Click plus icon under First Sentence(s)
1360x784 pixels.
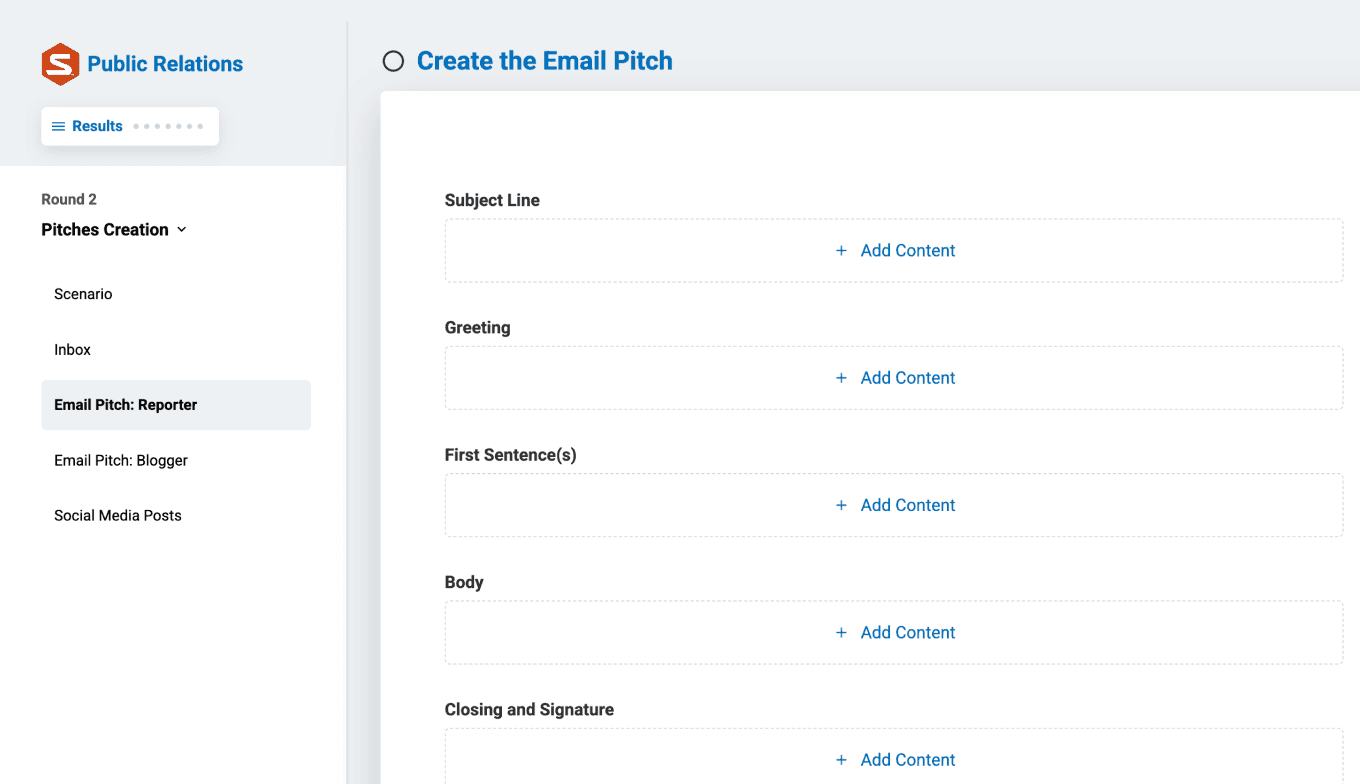(x=841, y=505)
